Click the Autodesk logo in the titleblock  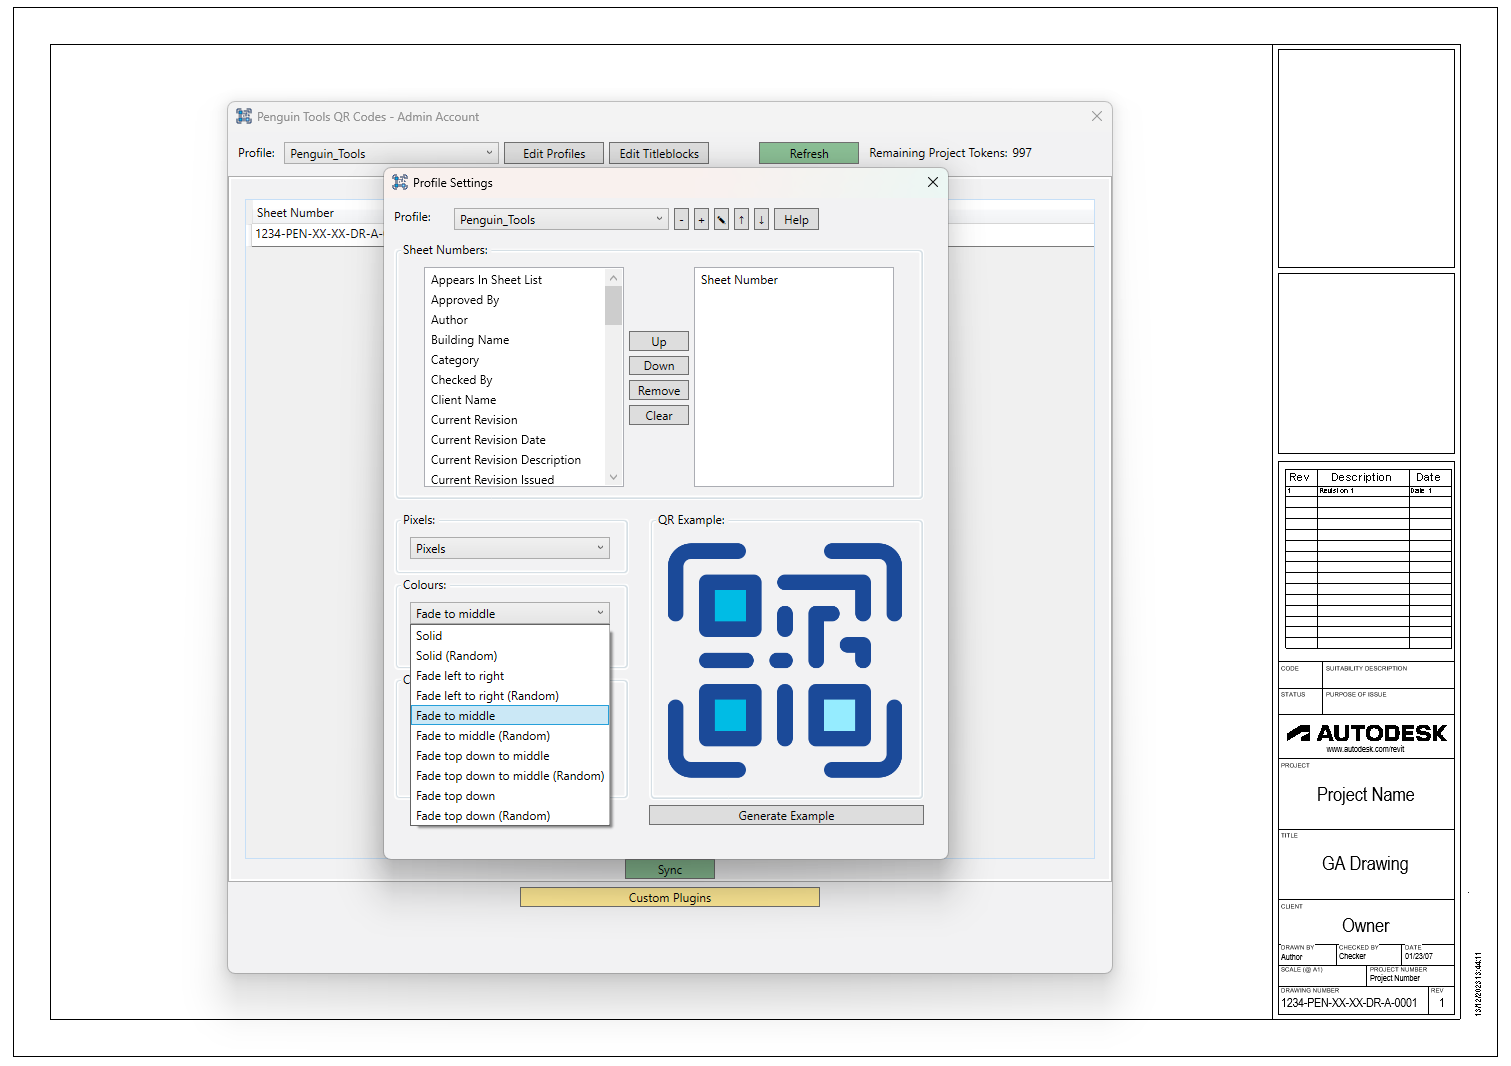click(x=1366, y=734)
